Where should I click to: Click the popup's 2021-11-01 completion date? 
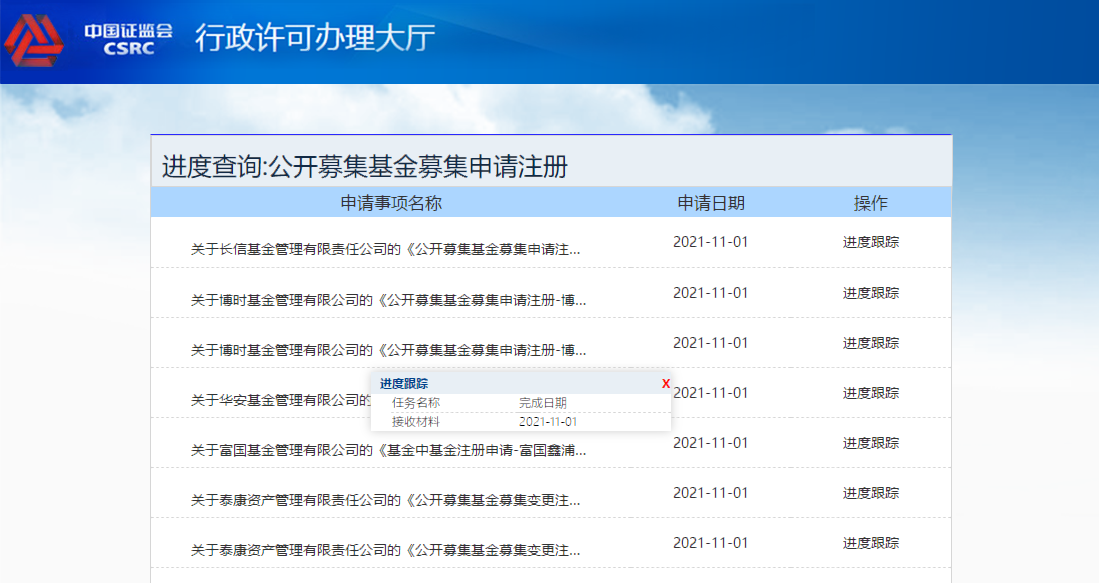coord(548,422)
